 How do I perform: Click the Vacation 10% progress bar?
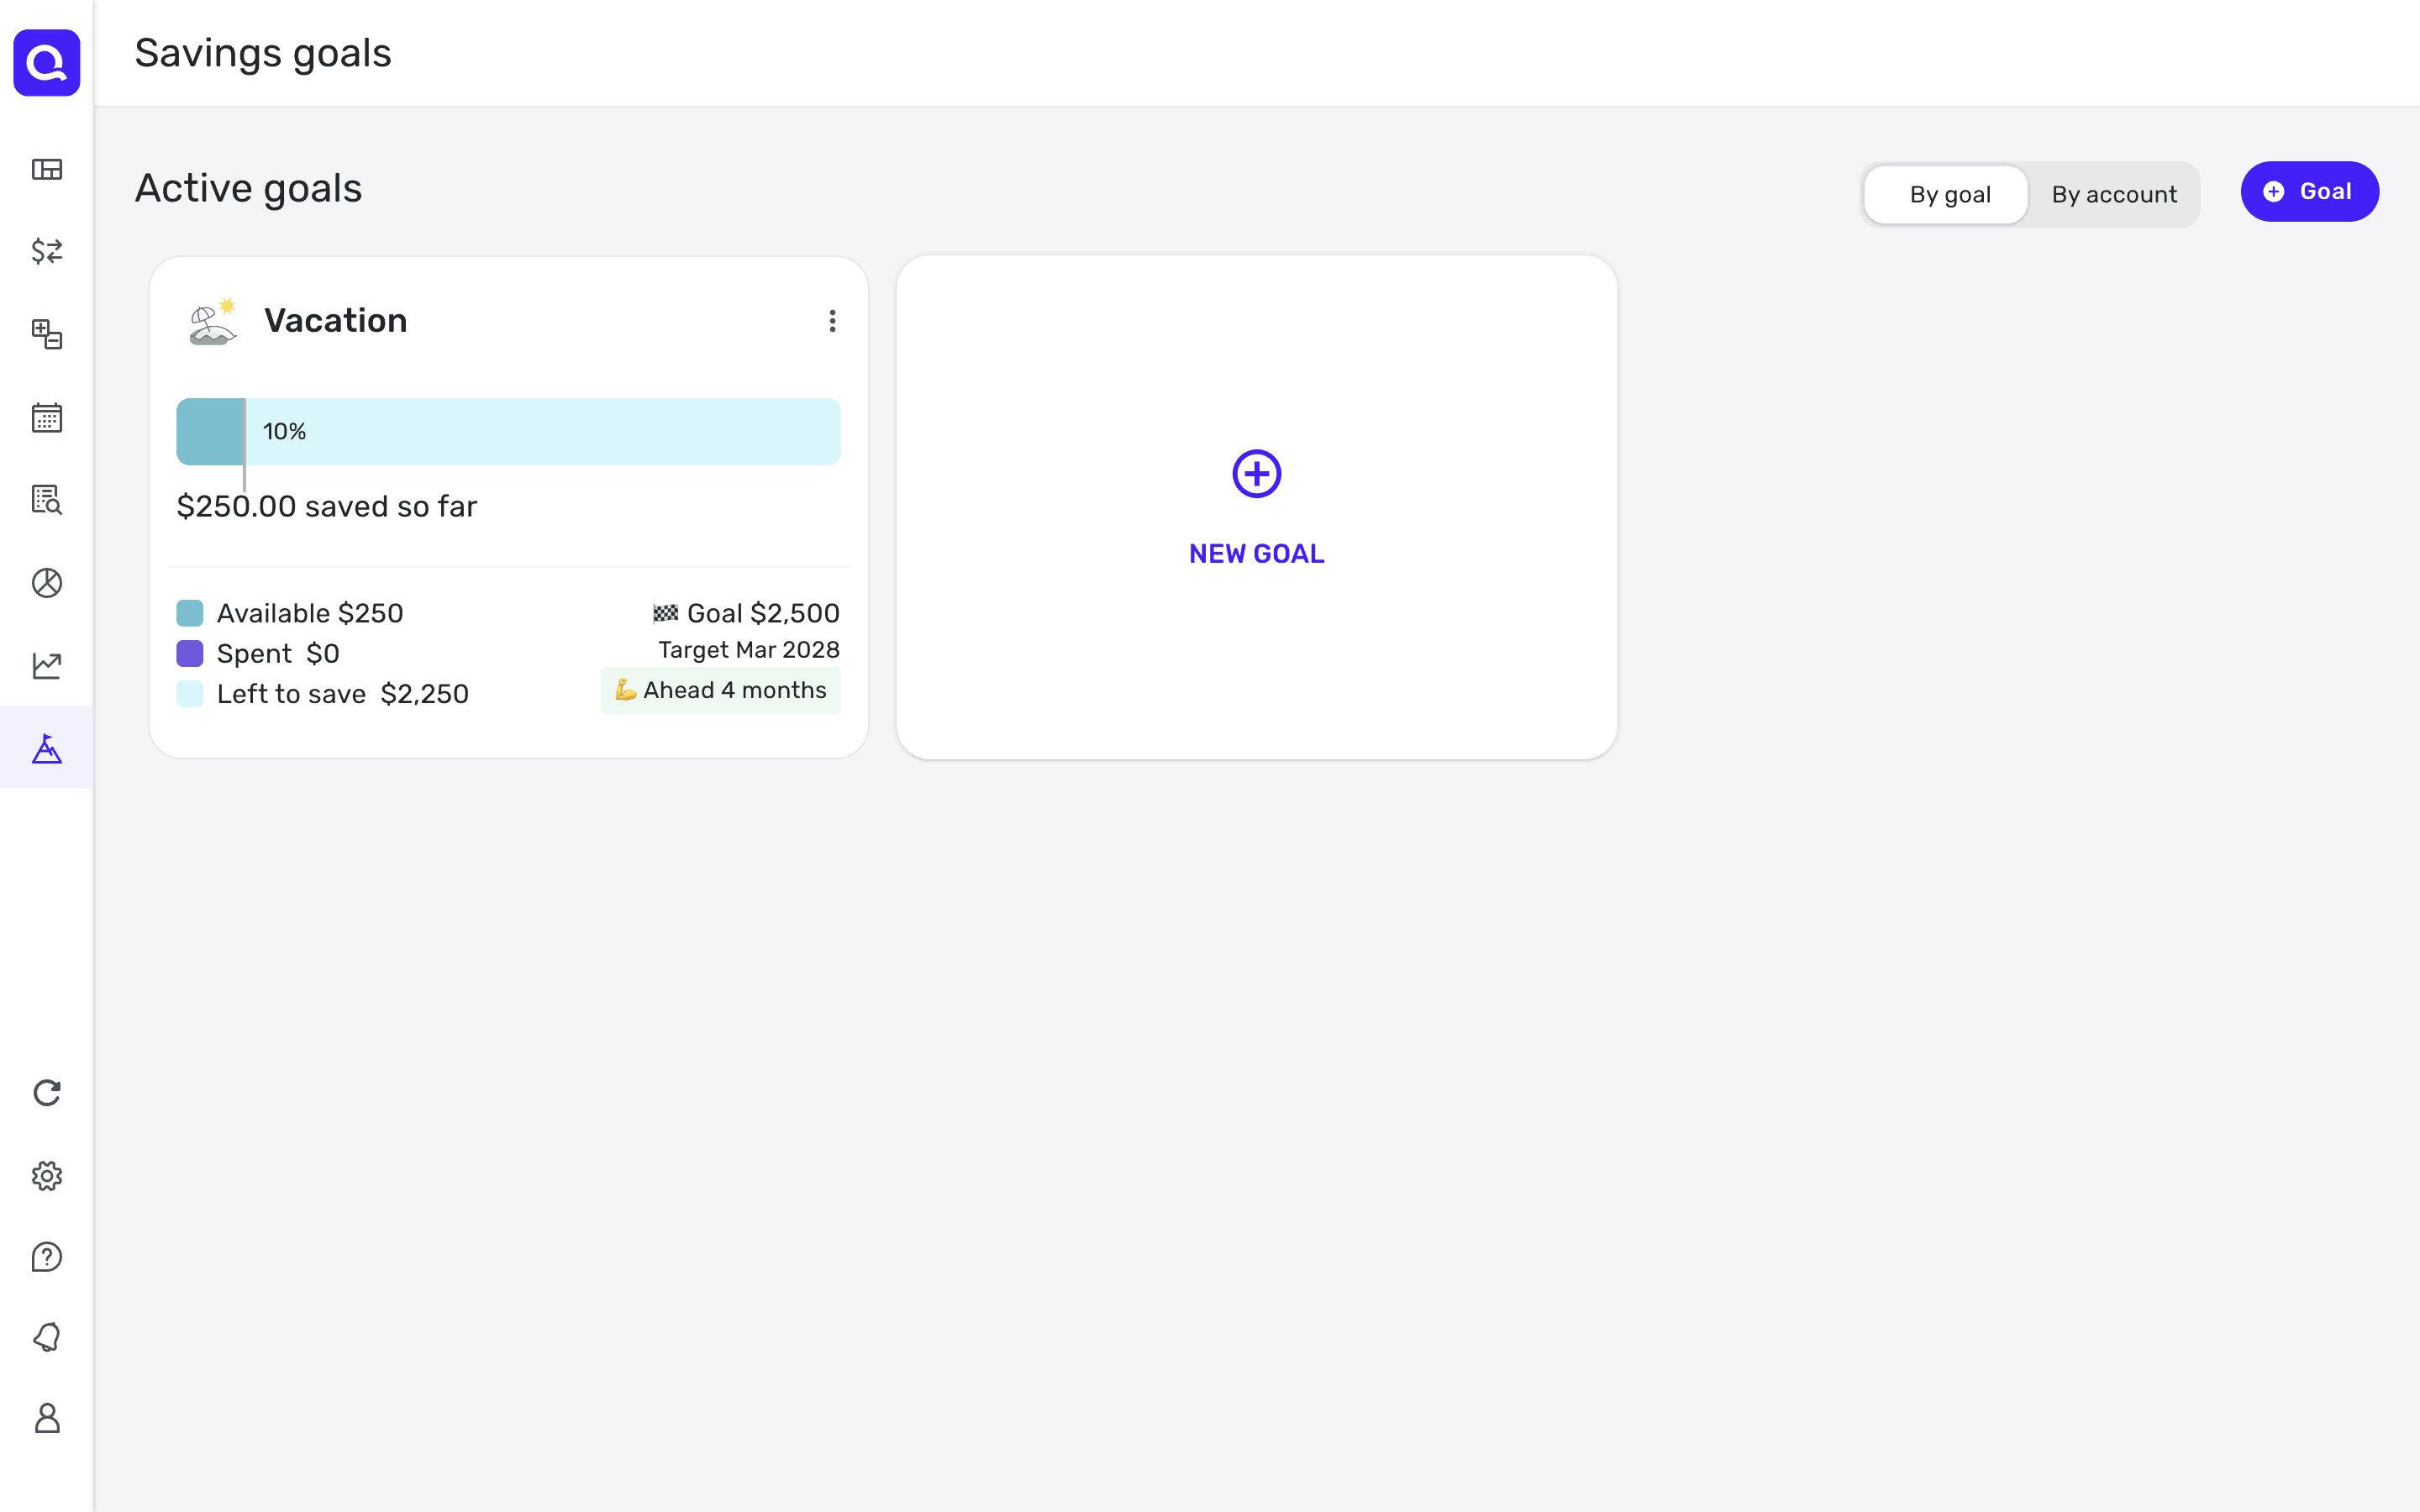(x=508, y=432)
